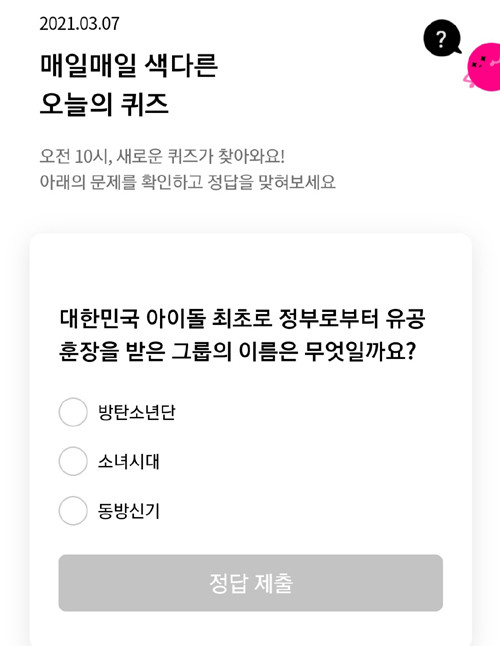The image size is (500, 646).
Task: Open the black question mark speech bubble
Action: pyautogui.click(x=442, y=38)
